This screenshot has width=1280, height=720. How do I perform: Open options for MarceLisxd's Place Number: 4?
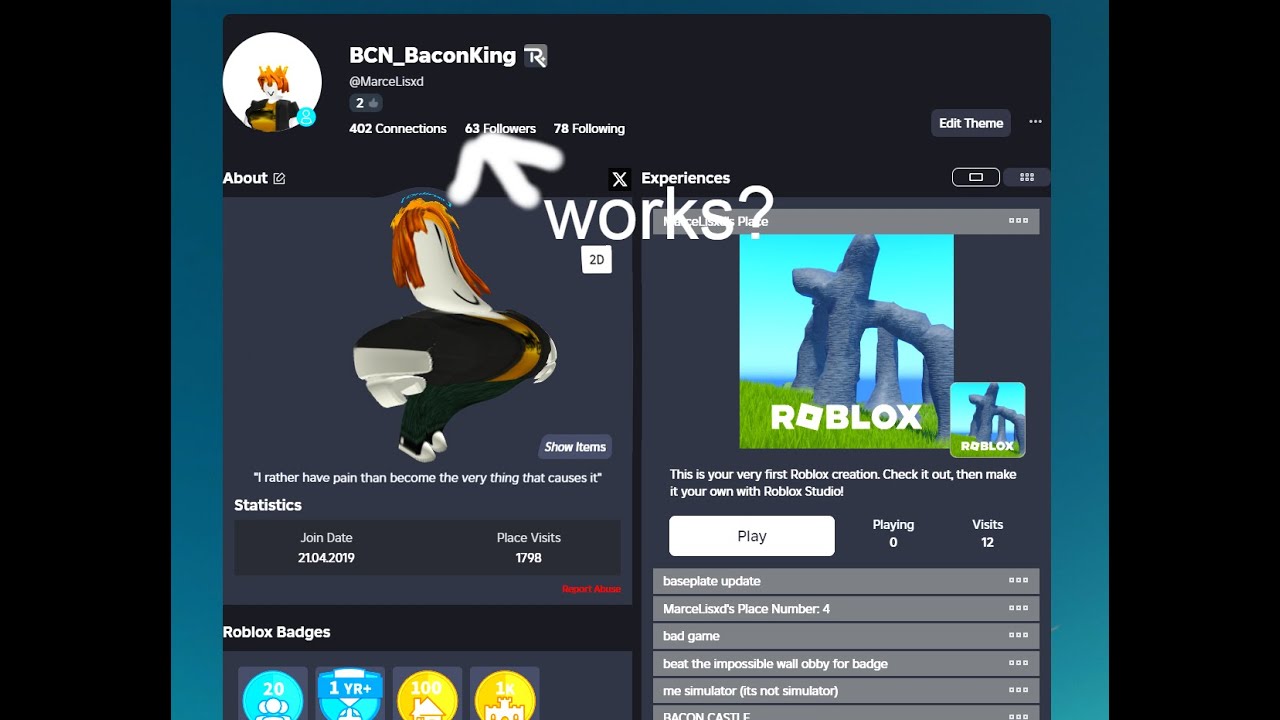pyautogui.click(x=1018, y=608)
